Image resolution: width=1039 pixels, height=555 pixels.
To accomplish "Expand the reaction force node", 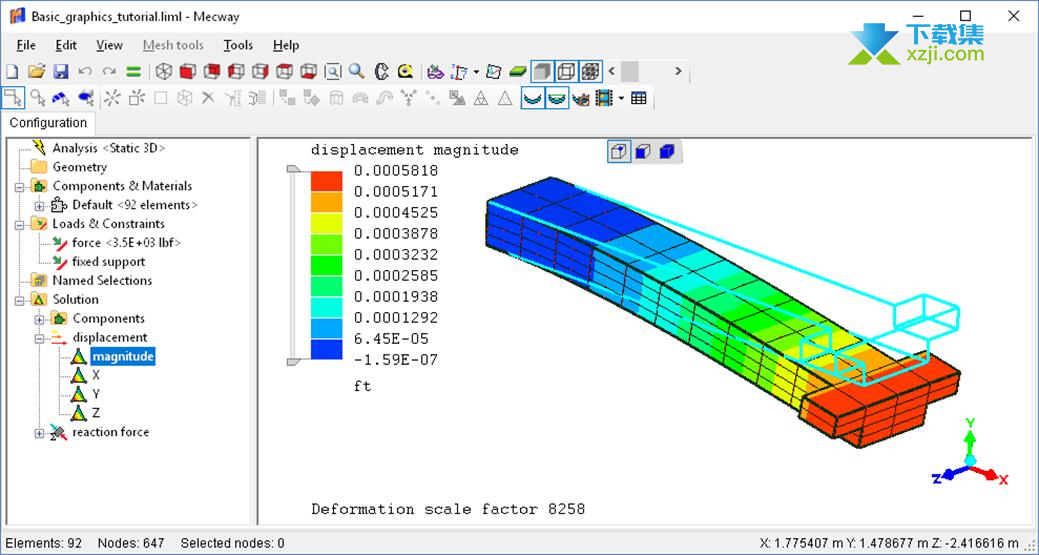I will (40, 434).
